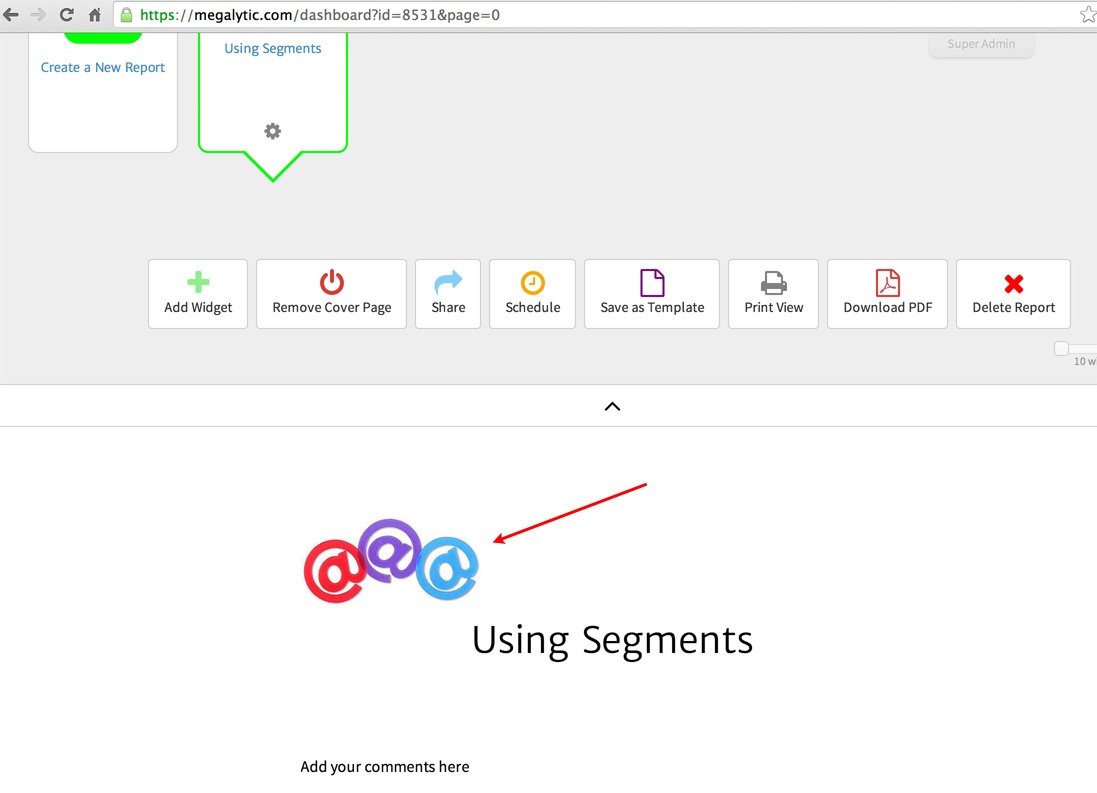Collapse the toolbar using the upward chevron
Screen dimensions: 1097x793
click(612, 406)
